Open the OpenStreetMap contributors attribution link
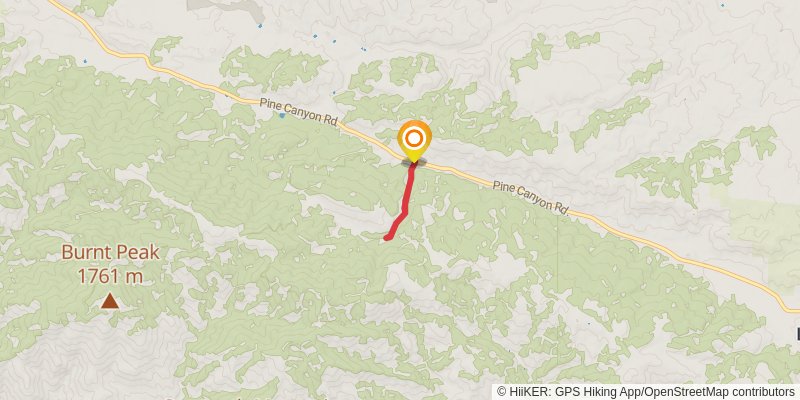 [719, 391]
